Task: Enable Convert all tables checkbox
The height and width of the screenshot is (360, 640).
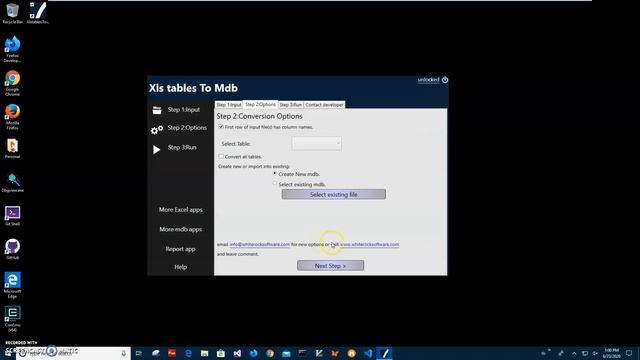Action: [221, 156]
